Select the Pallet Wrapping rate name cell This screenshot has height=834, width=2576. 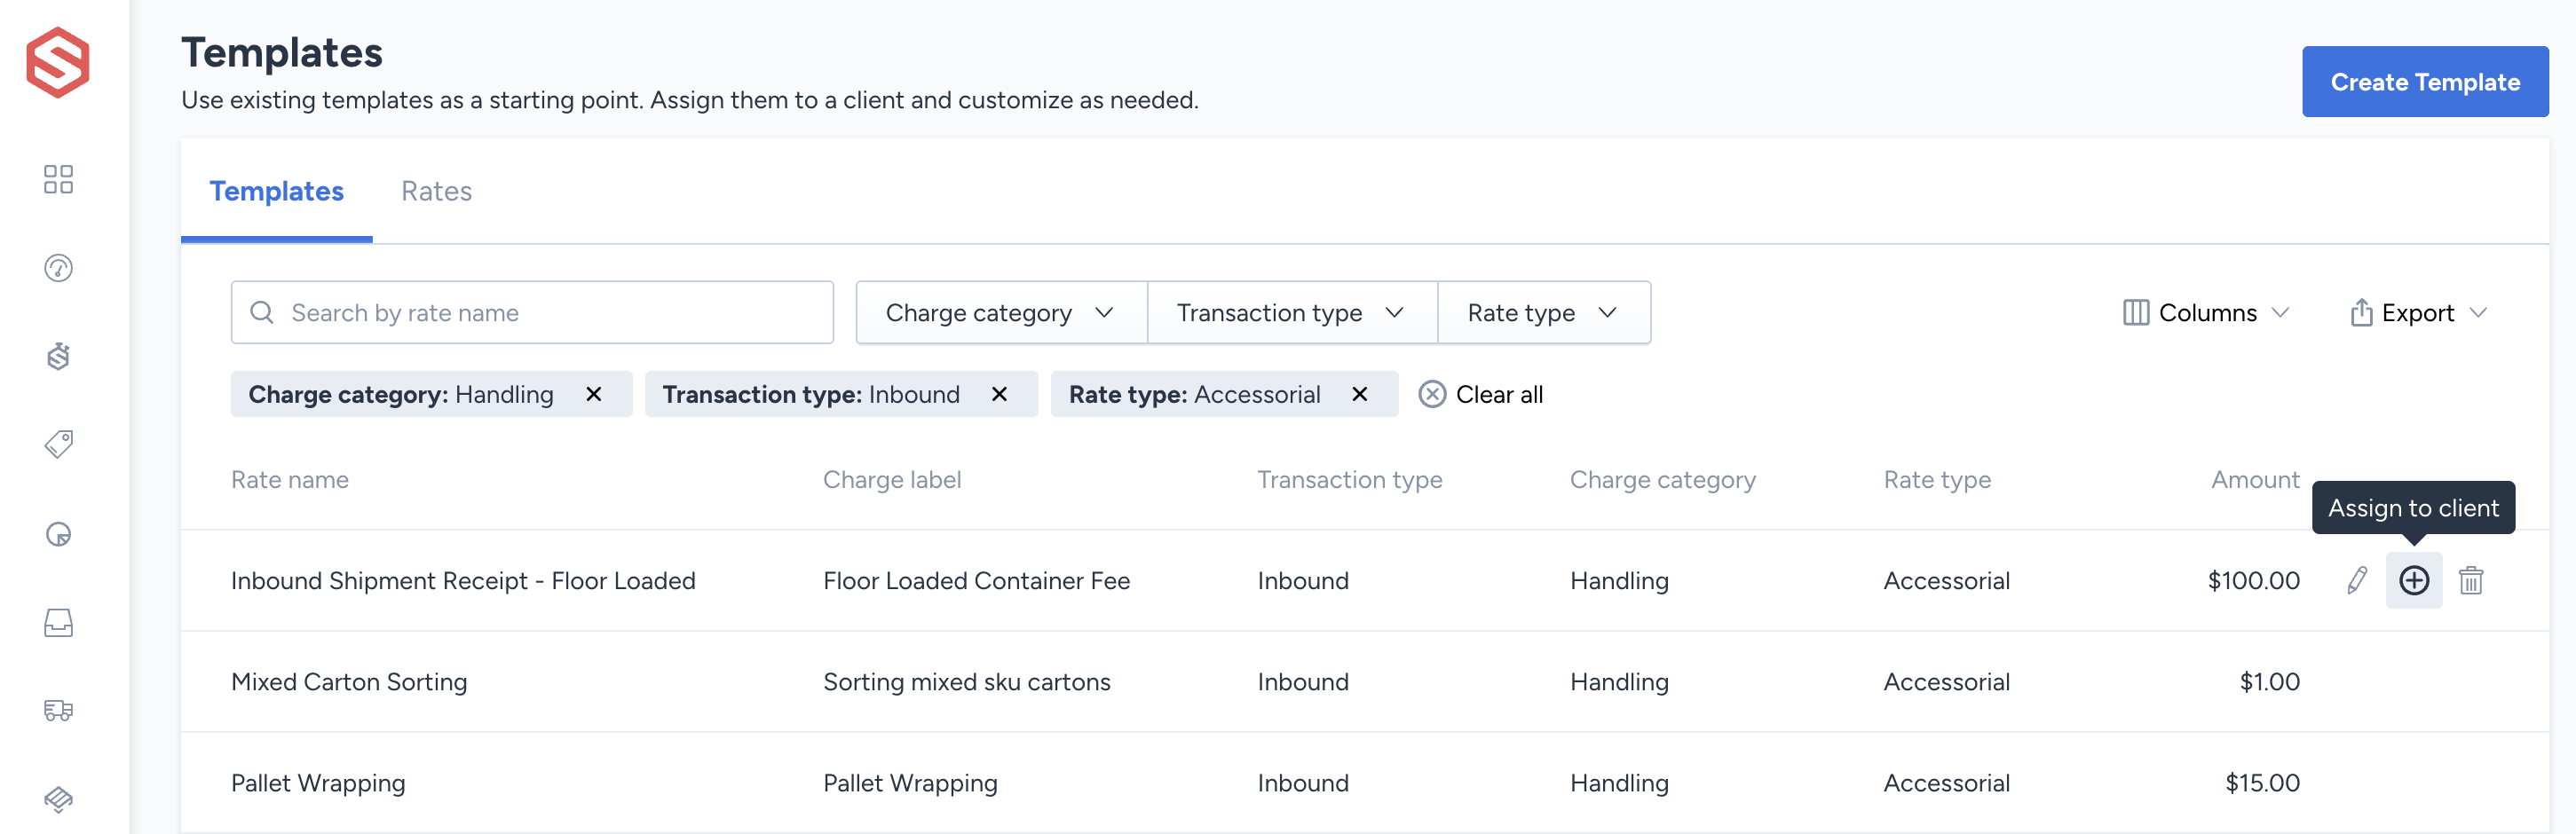point(317,783)
